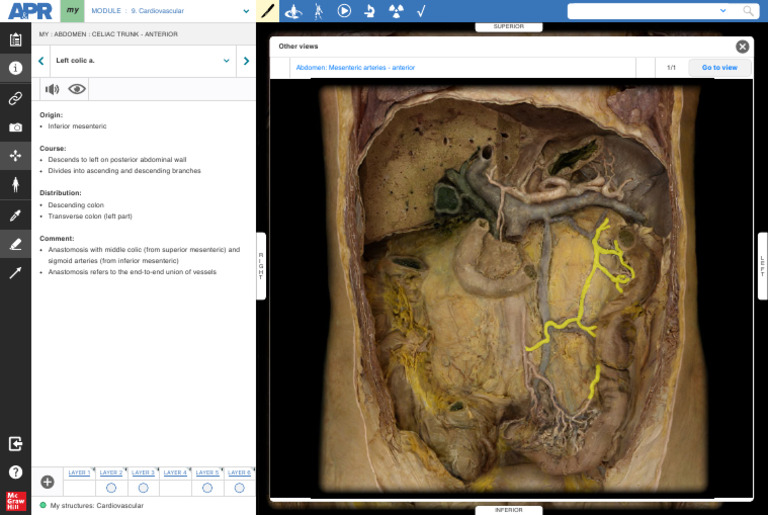Viewport: 768px width, 515px height.
Task: Click the 'Descending colon' distribution text
Action: coord(76,205)
